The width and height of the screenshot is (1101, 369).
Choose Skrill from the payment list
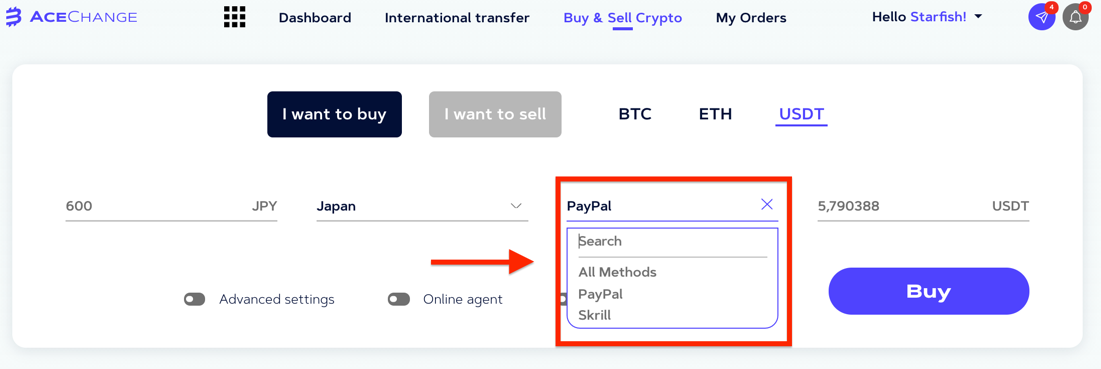(595, 316)
